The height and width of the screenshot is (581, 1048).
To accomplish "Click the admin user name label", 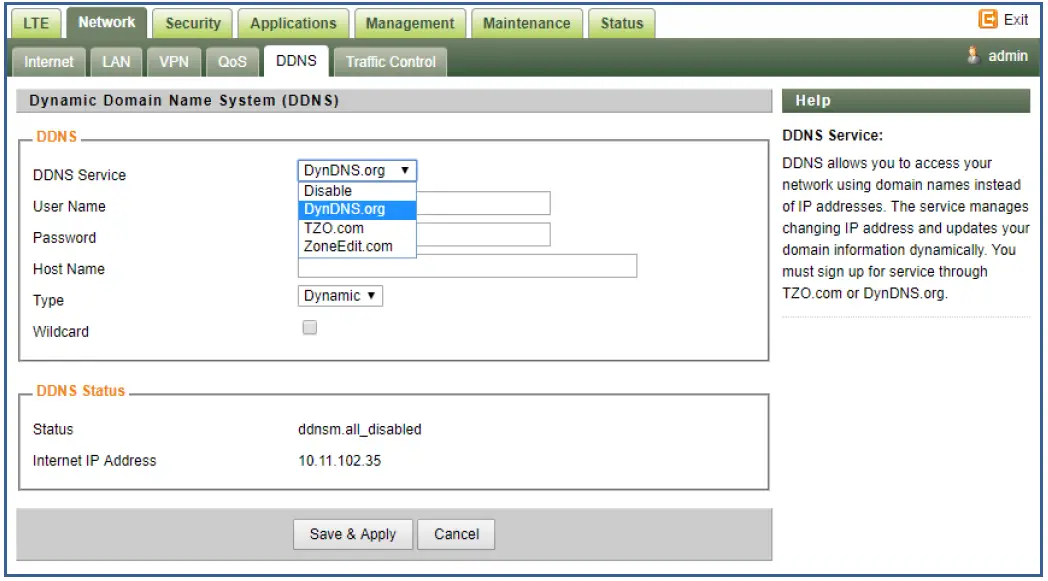I will (1008, 56).
